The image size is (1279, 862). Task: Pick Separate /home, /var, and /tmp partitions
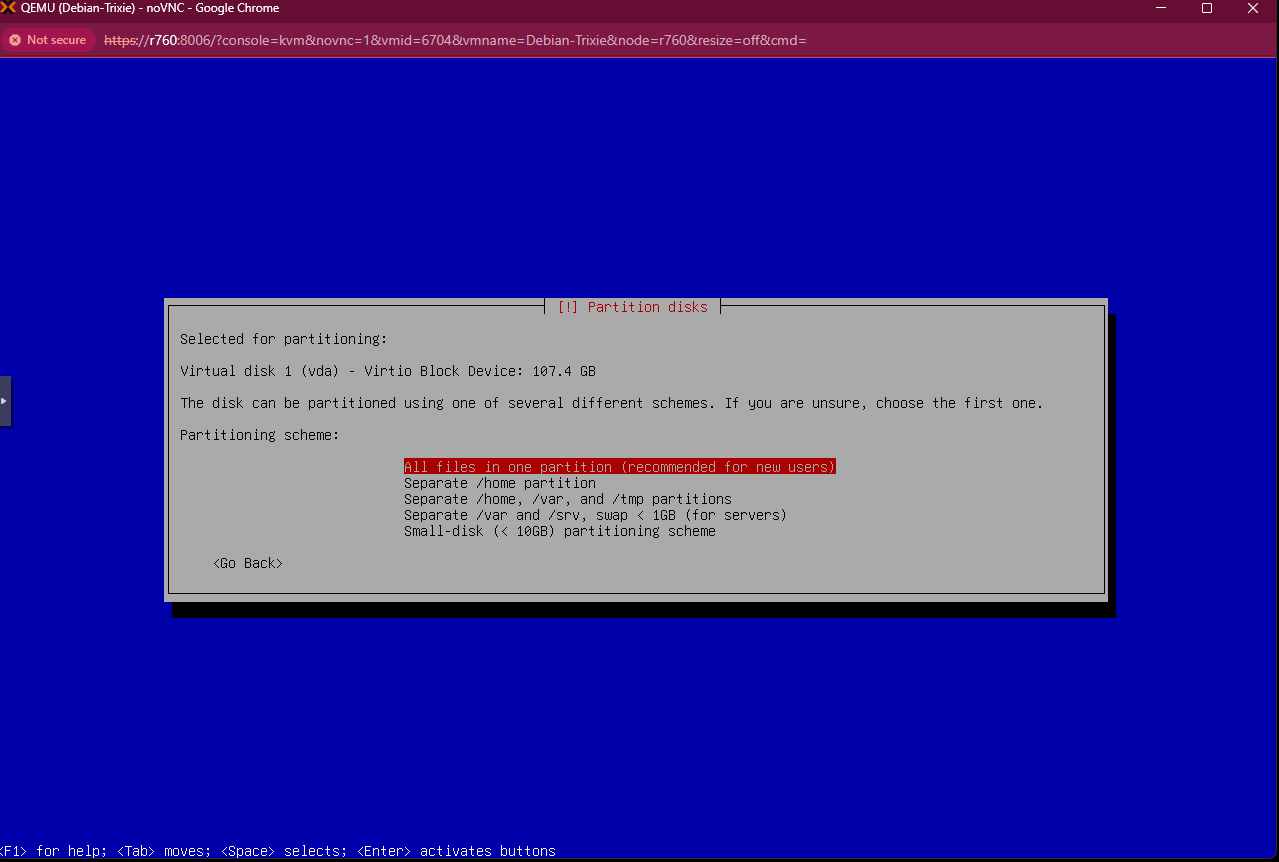tap(567, 499)
